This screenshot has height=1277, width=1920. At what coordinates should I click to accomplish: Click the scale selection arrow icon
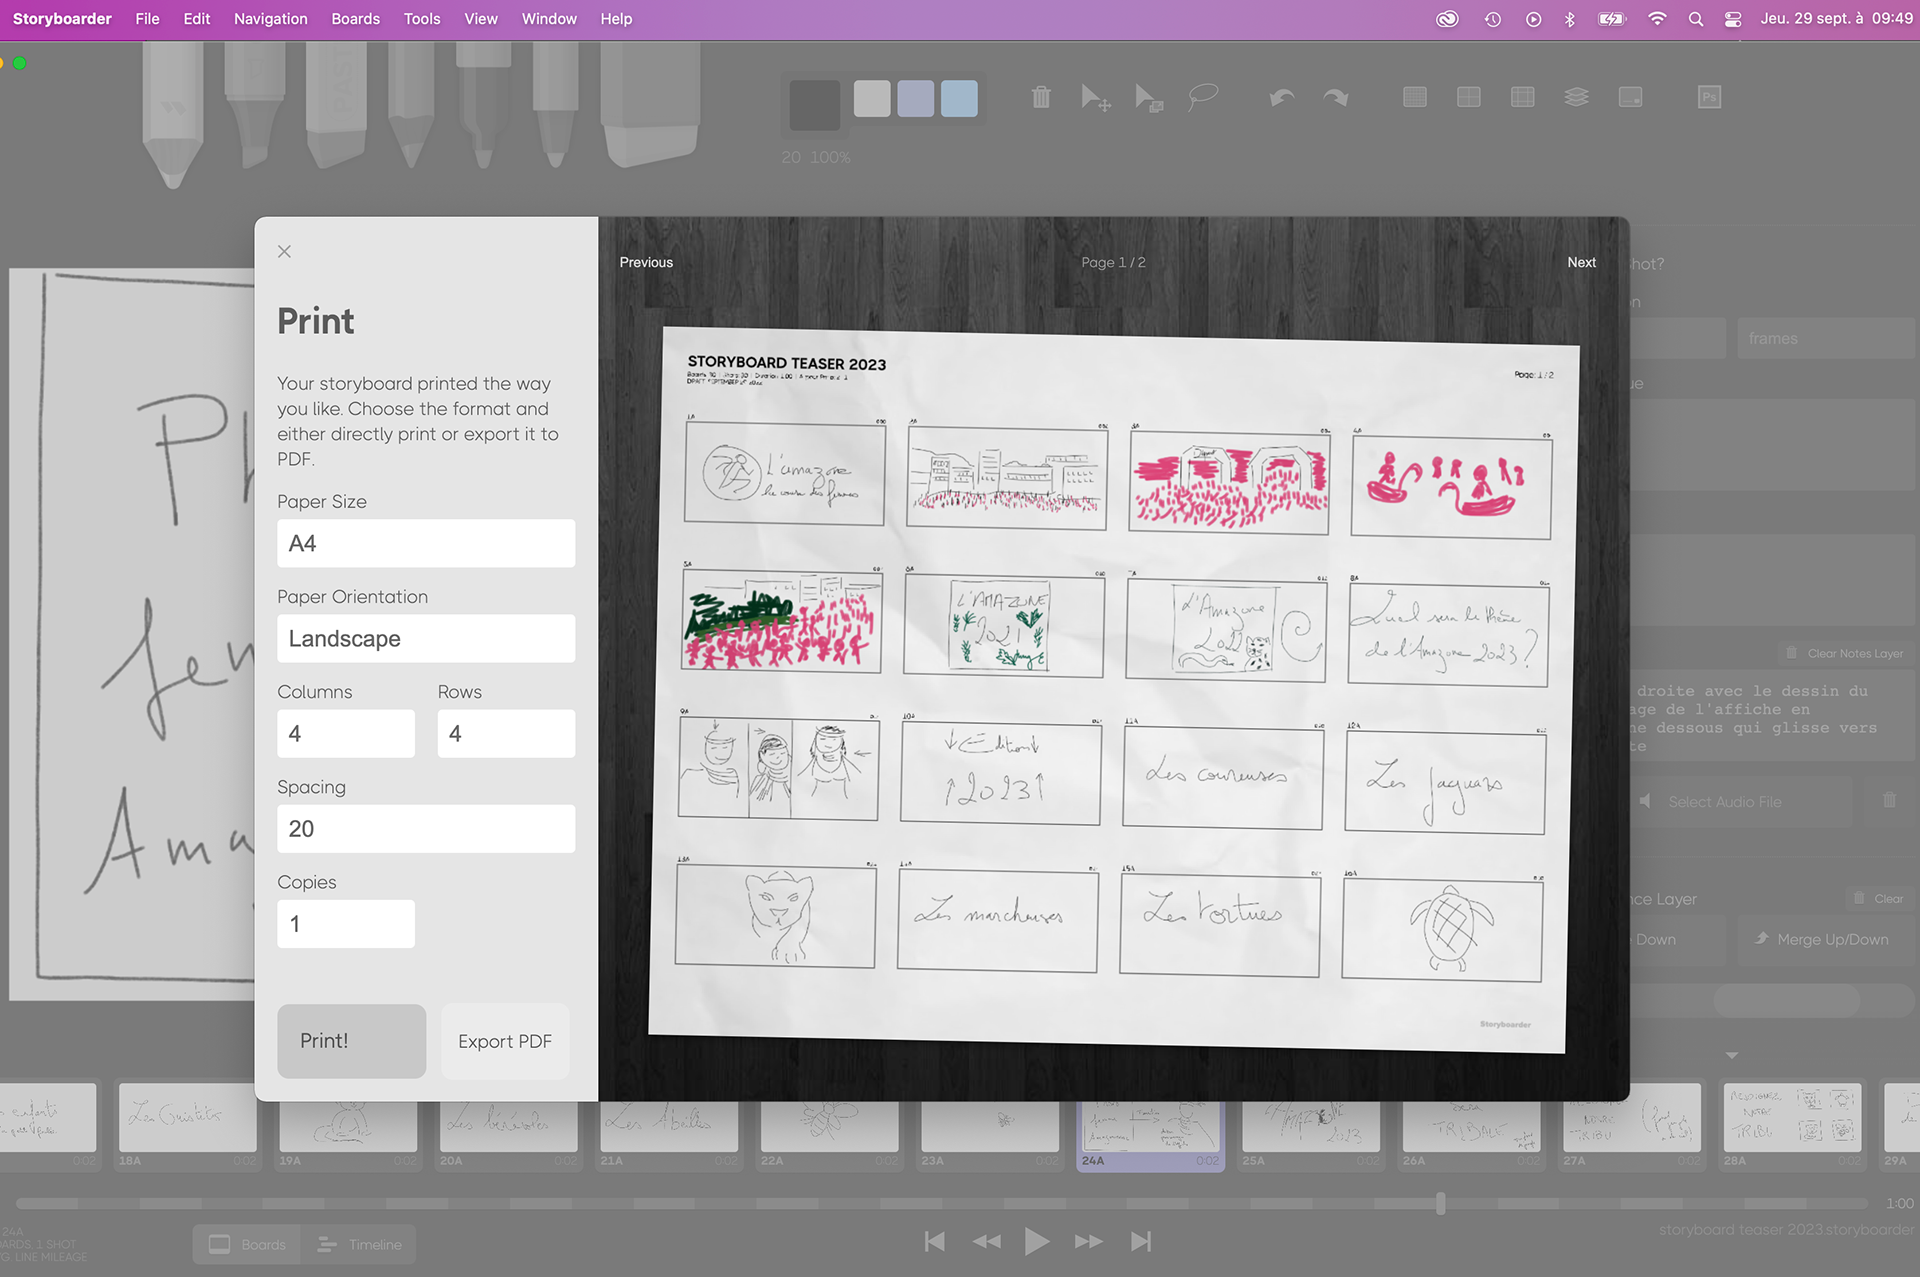(1149, 97)
